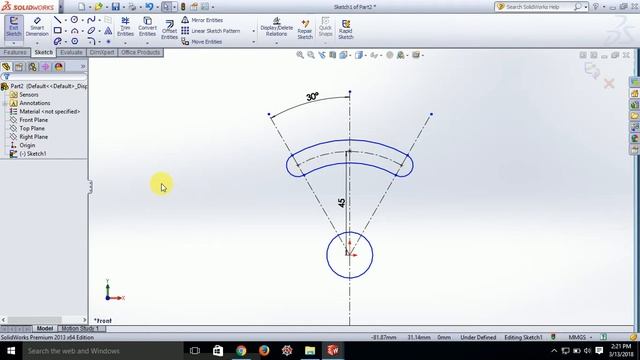Screen dimensions: 640x360
Task: Expand more FeatureManager tabs chevron
Action: coord(83,67)
